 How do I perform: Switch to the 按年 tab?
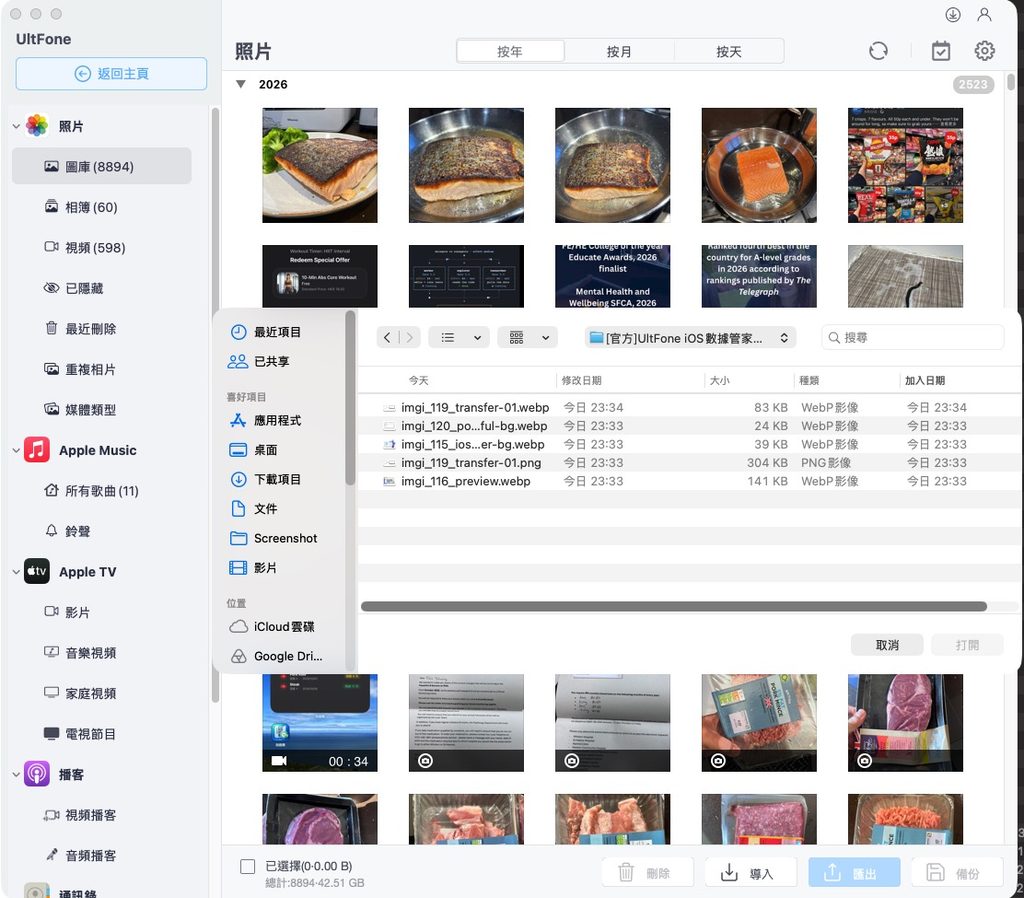click(x=510, y=52)
